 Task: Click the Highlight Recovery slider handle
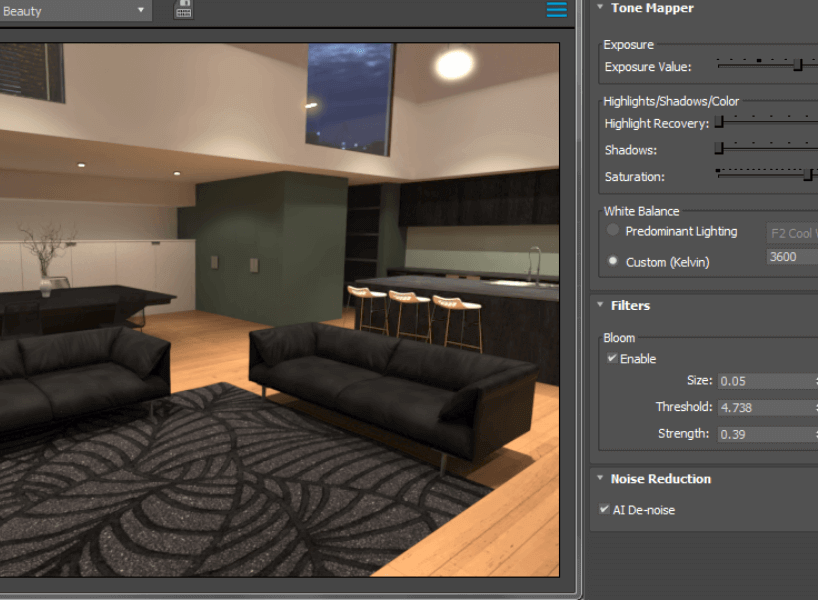coord(718,122)
